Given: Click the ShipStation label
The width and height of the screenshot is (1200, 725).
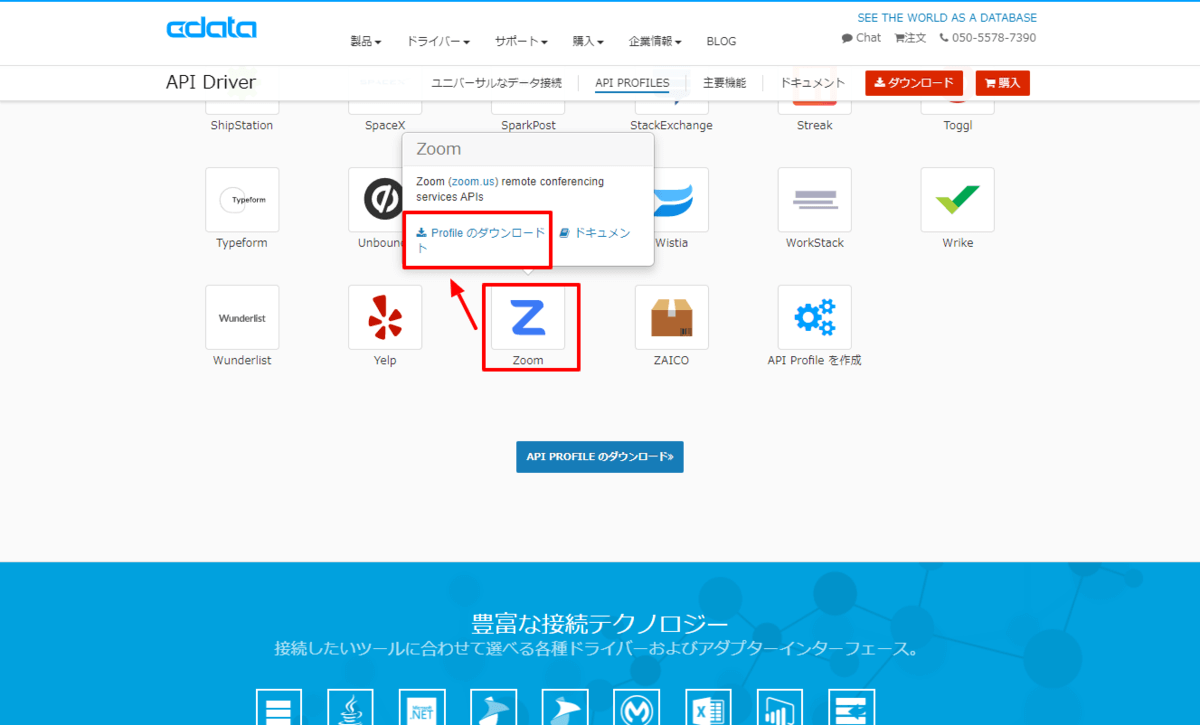Looking at the screenshot, I should click(x=242, y=126).
